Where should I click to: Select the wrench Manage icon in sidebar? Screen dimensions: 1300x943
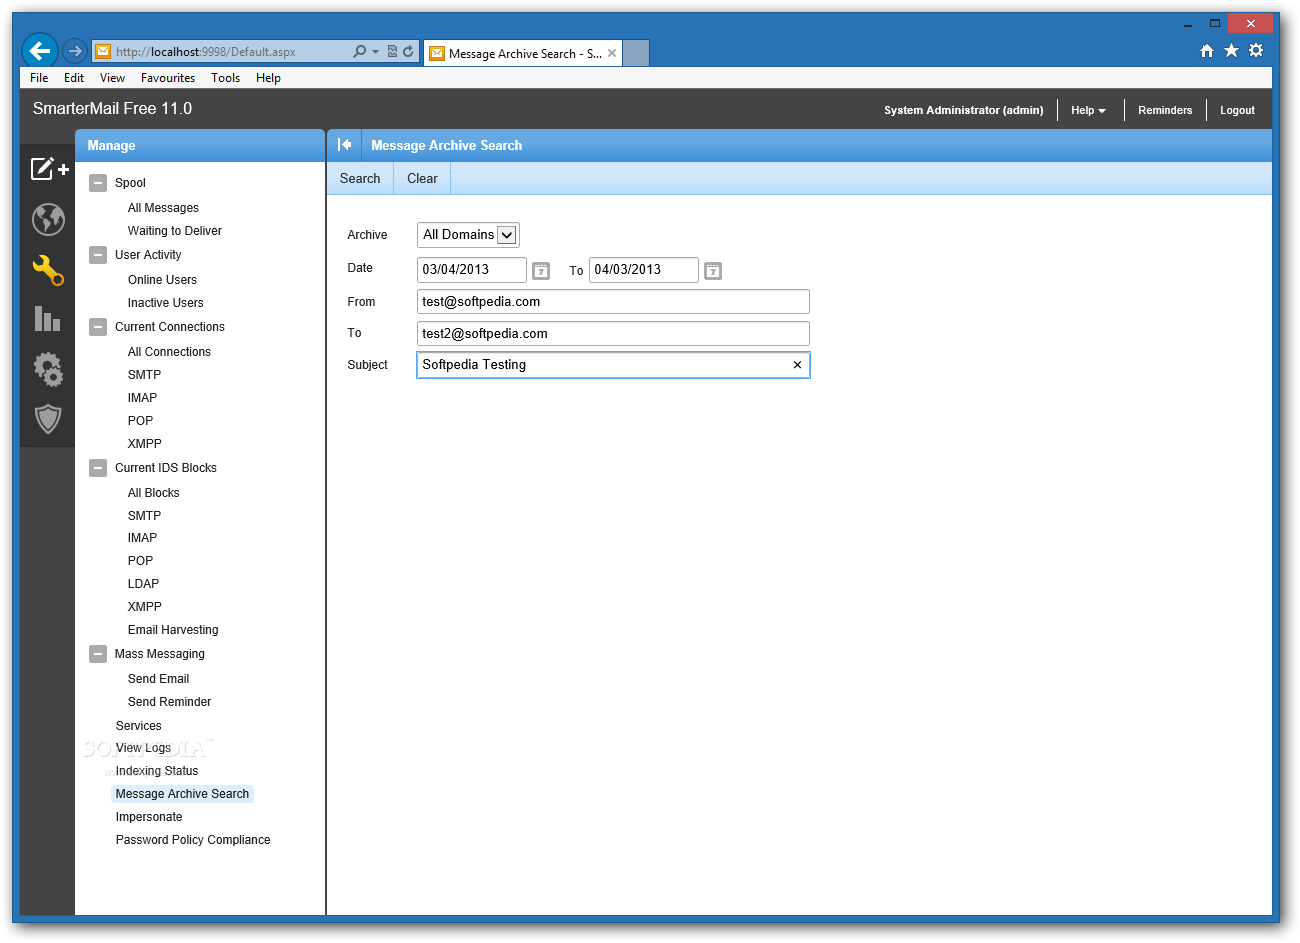pyautogui.click(x=48, y=269)
